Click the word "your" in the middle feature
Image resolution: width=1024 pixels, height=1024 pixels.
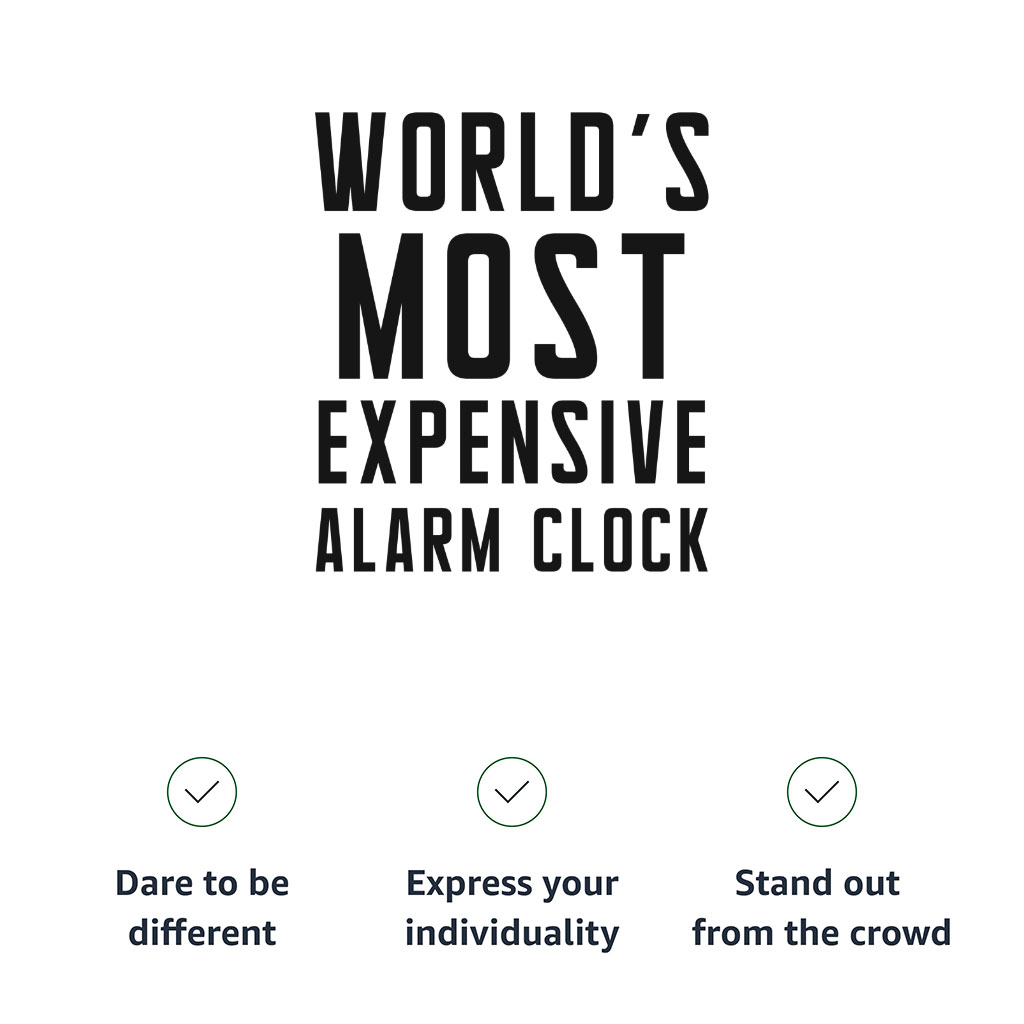click(579, 886)
